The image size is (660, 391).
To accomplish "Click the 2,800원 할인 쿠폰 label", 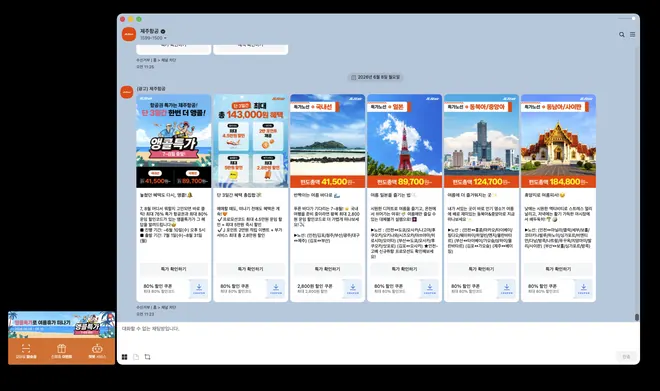I will point(315,286).
